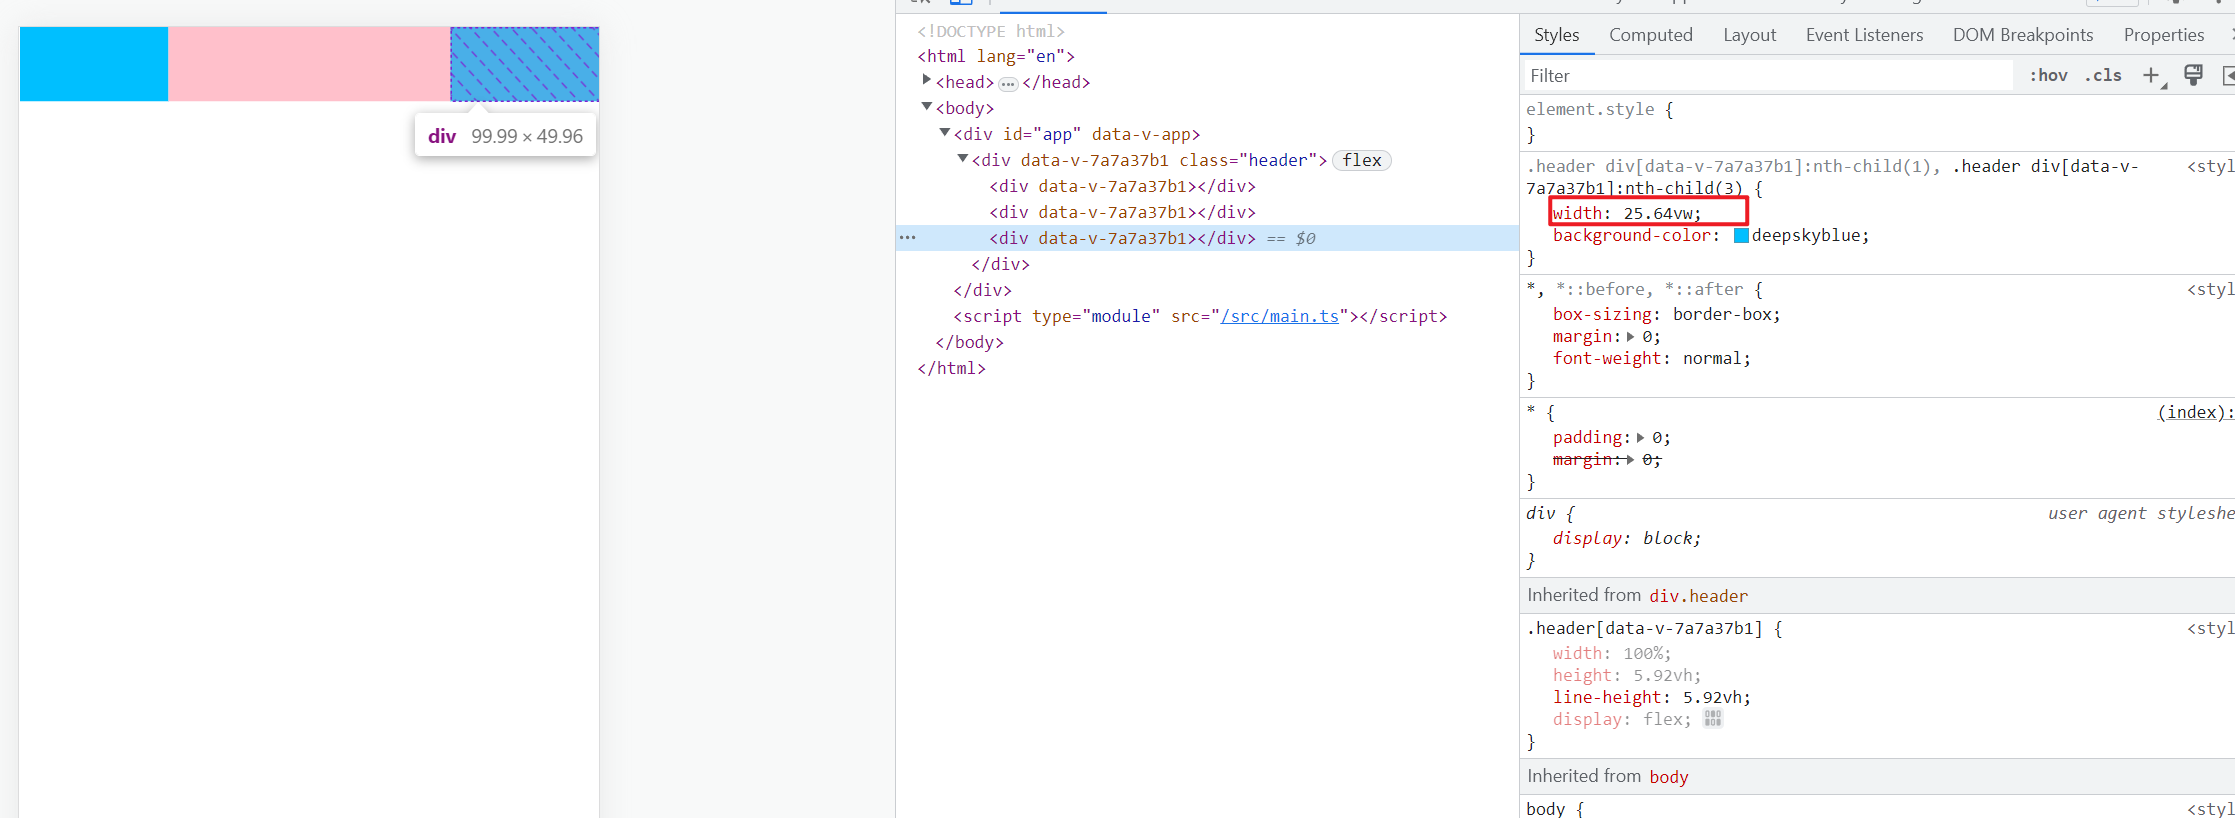Expand margin shorthand in universal before/after rule
Image resolution: width=2235 pixels, height=818 pixels.
tap(1631, 337)
